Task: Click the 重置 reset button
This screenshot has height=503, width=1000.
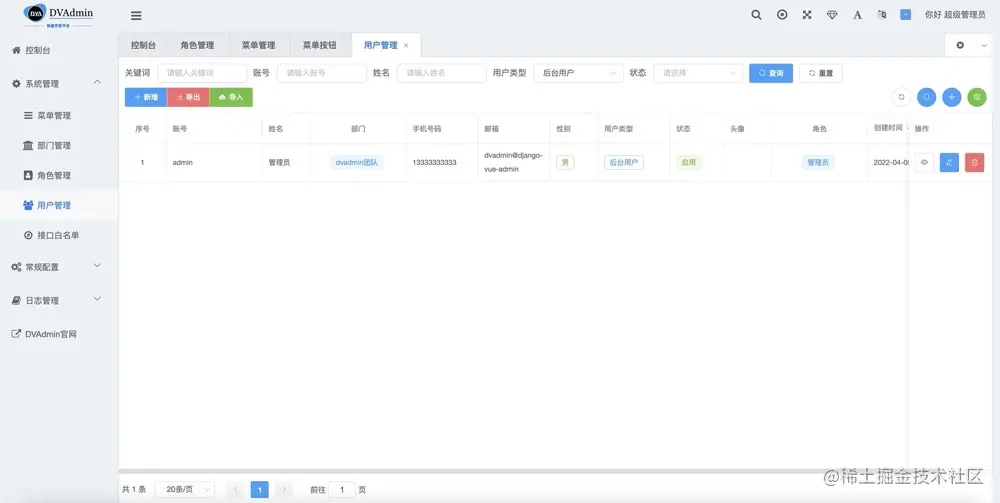Action: point(821,73)
